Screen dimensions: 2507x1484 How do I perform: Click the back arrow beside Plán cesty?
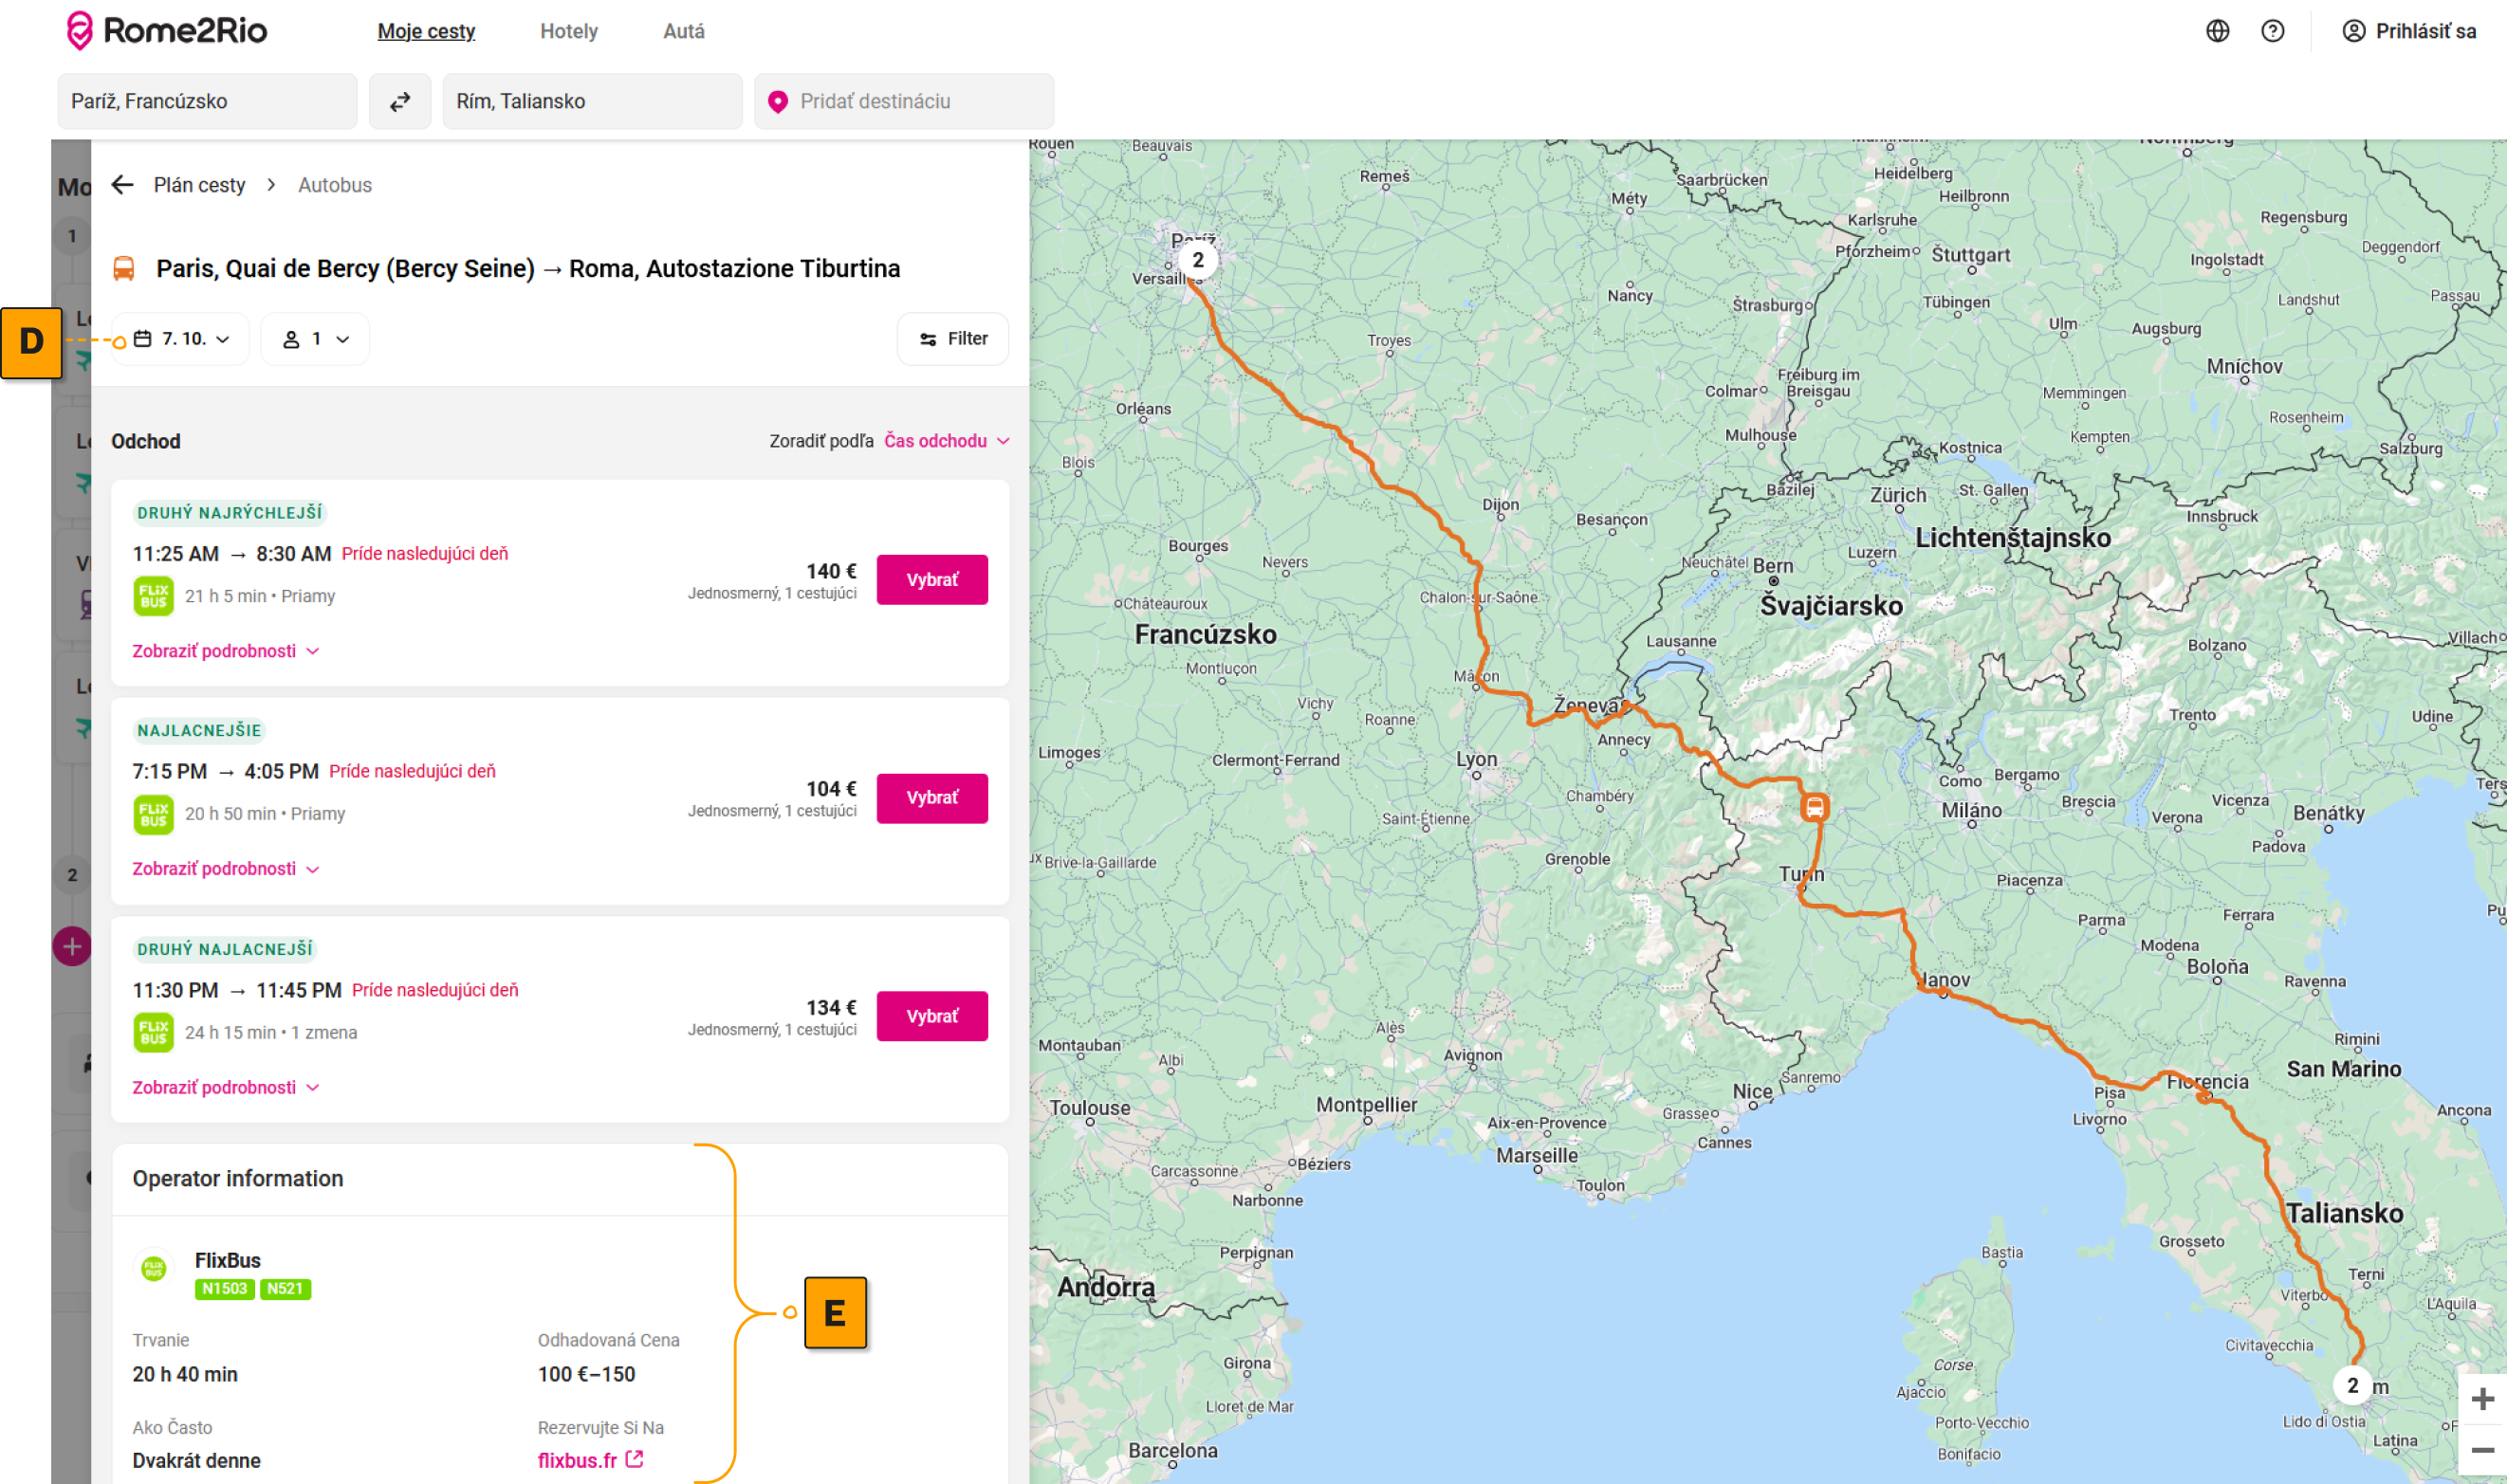pos(122,185)
